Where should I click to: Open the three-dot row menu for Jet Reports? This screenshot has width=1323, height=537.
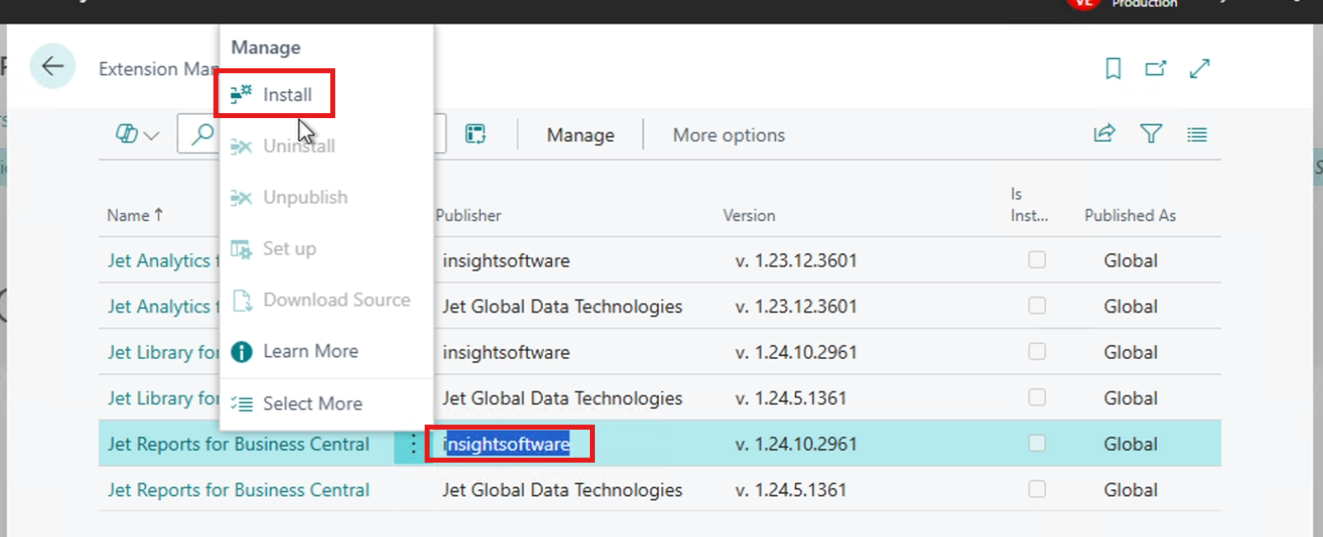413,444
